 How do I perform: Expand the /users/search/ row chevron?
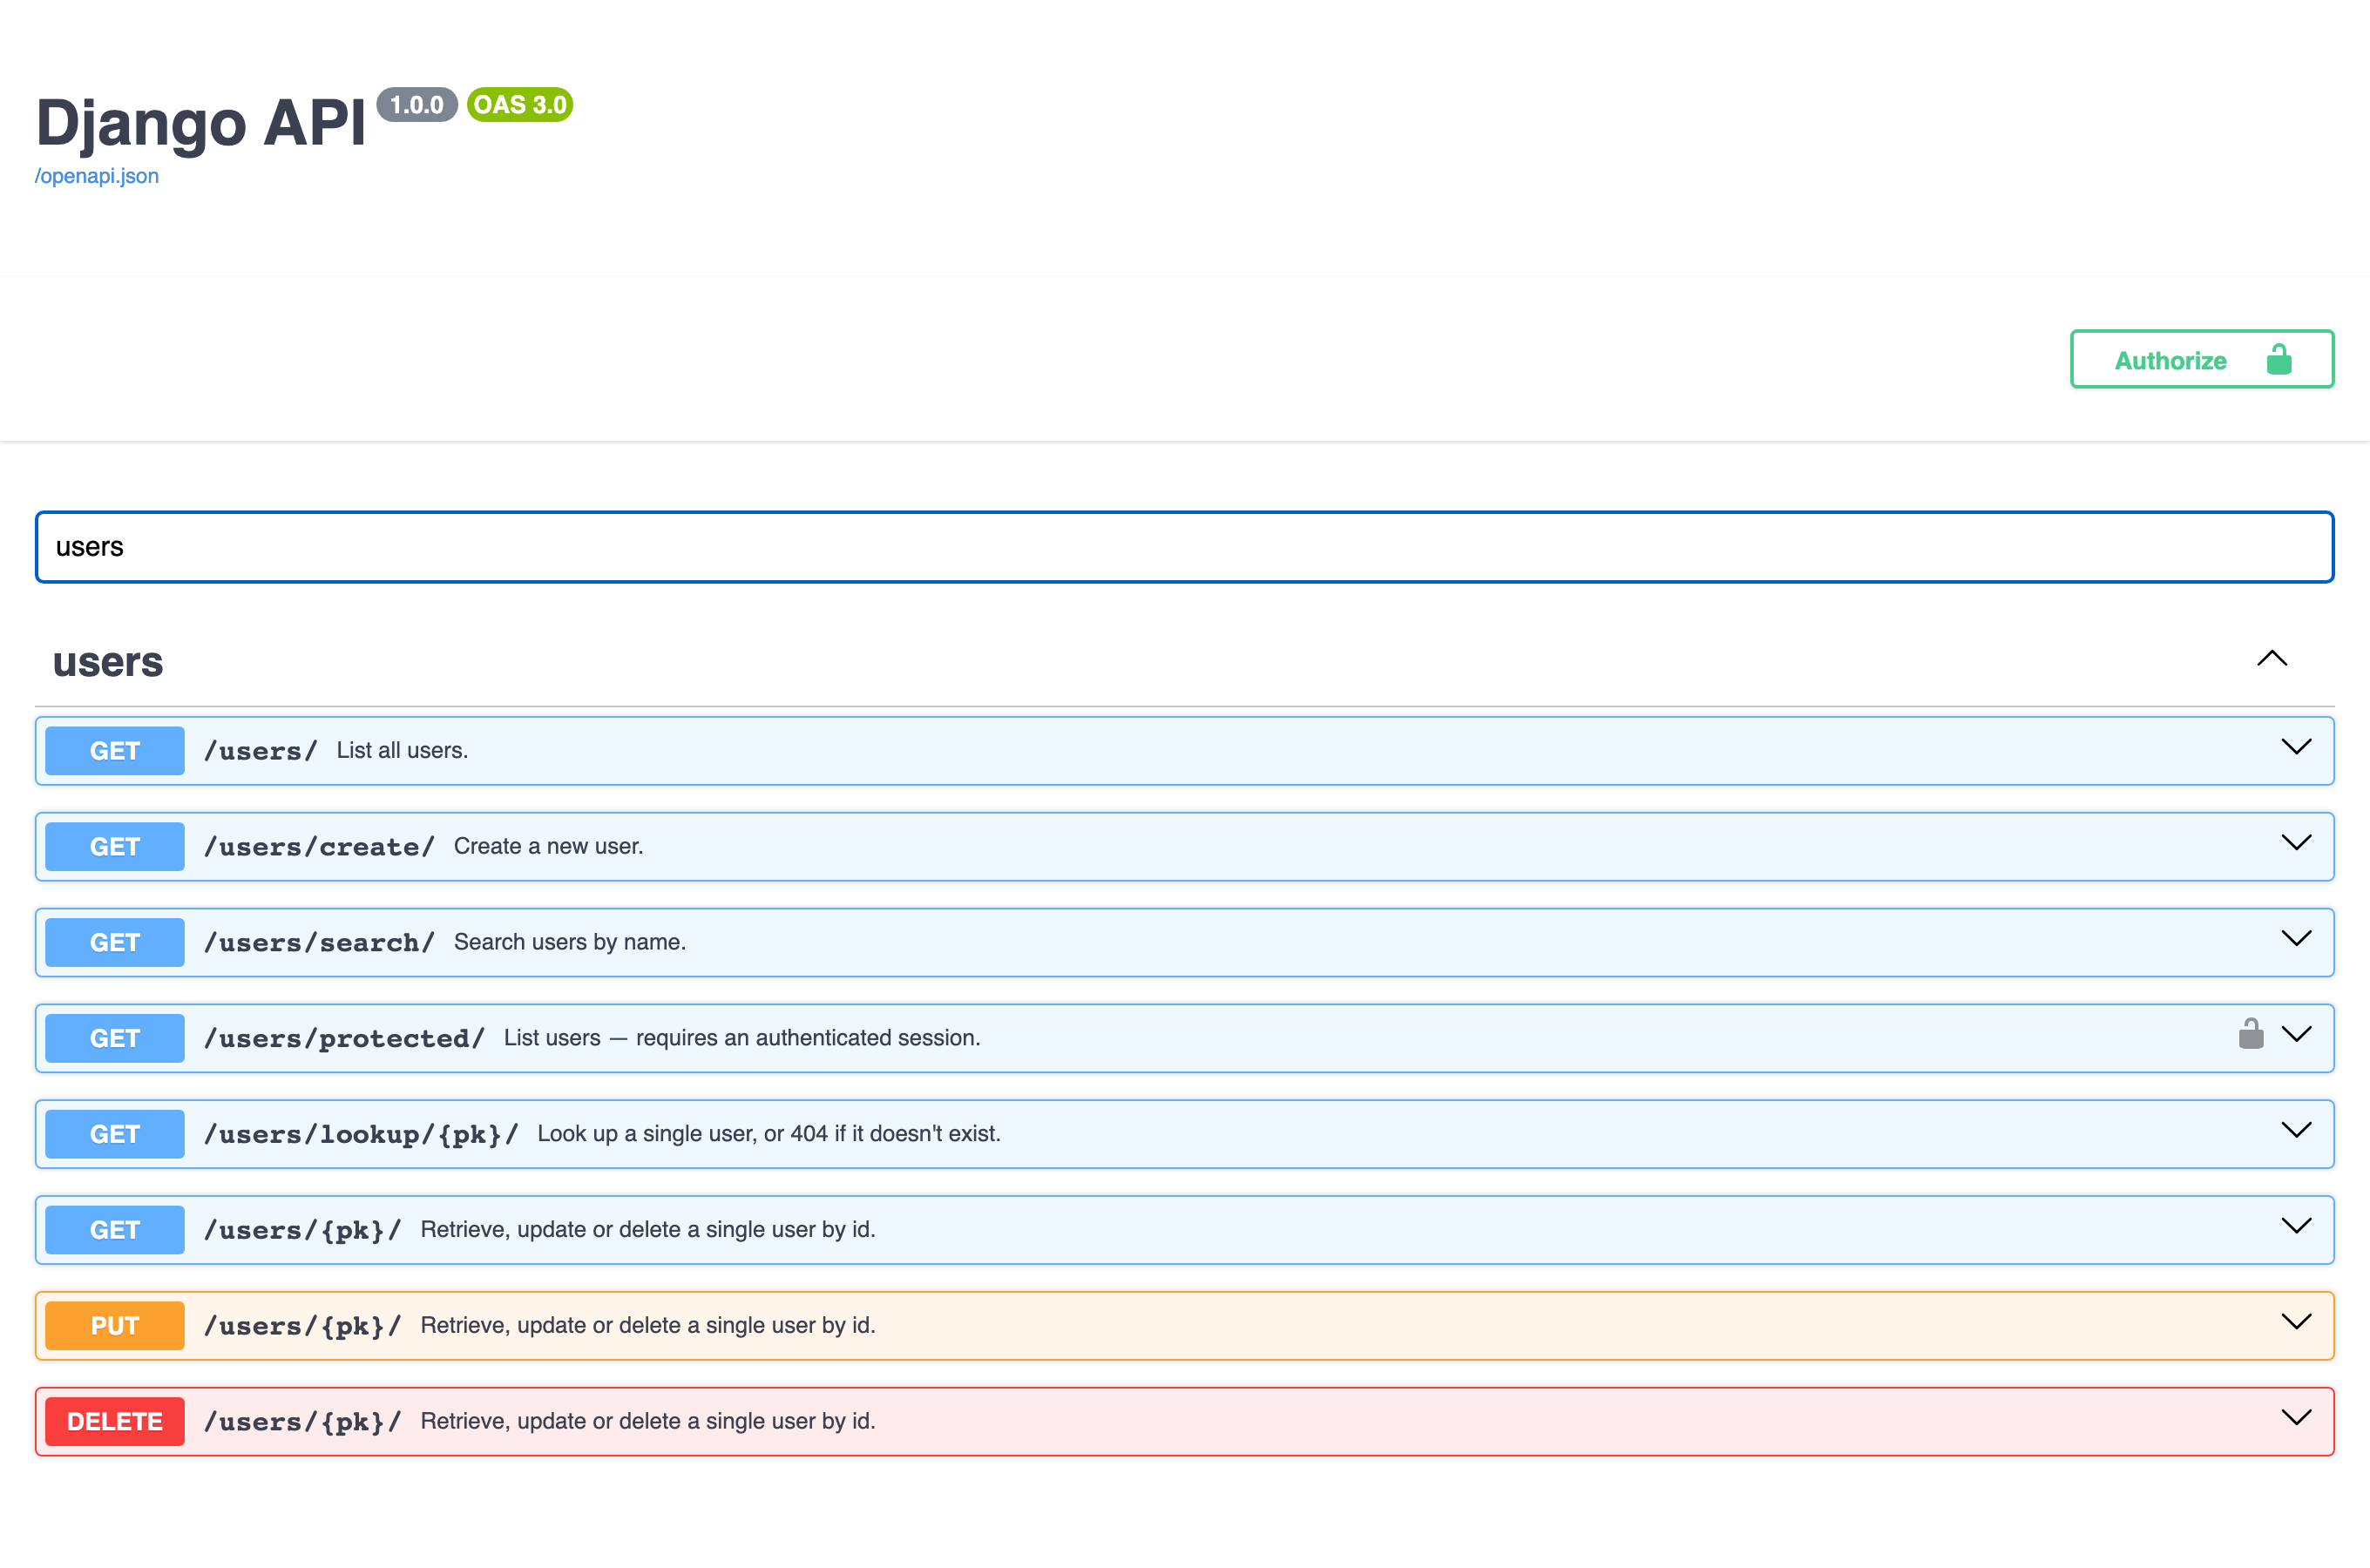2296,939
